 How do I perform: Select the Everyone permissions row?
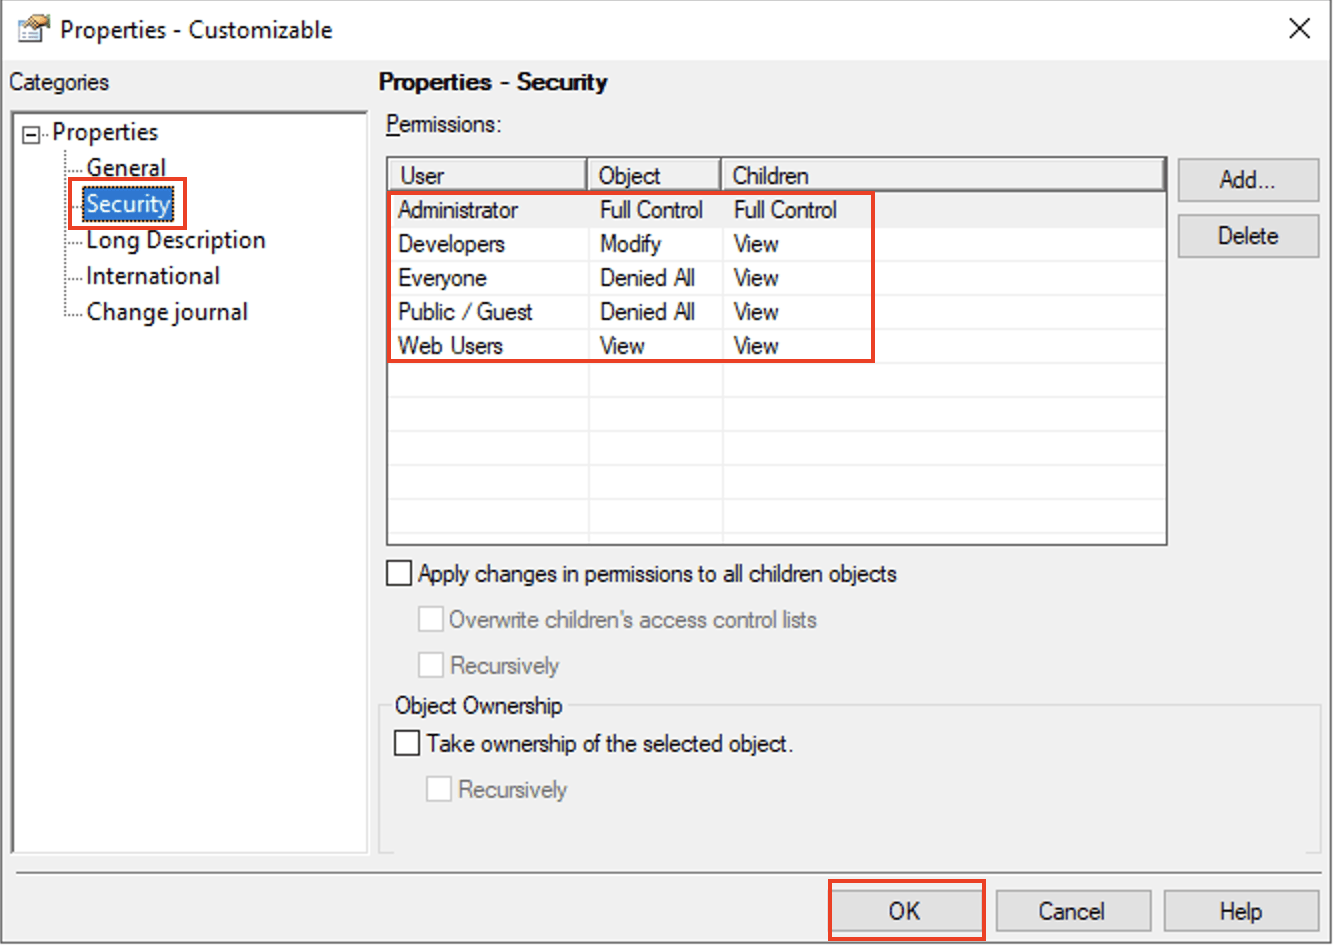coord(442,278)
